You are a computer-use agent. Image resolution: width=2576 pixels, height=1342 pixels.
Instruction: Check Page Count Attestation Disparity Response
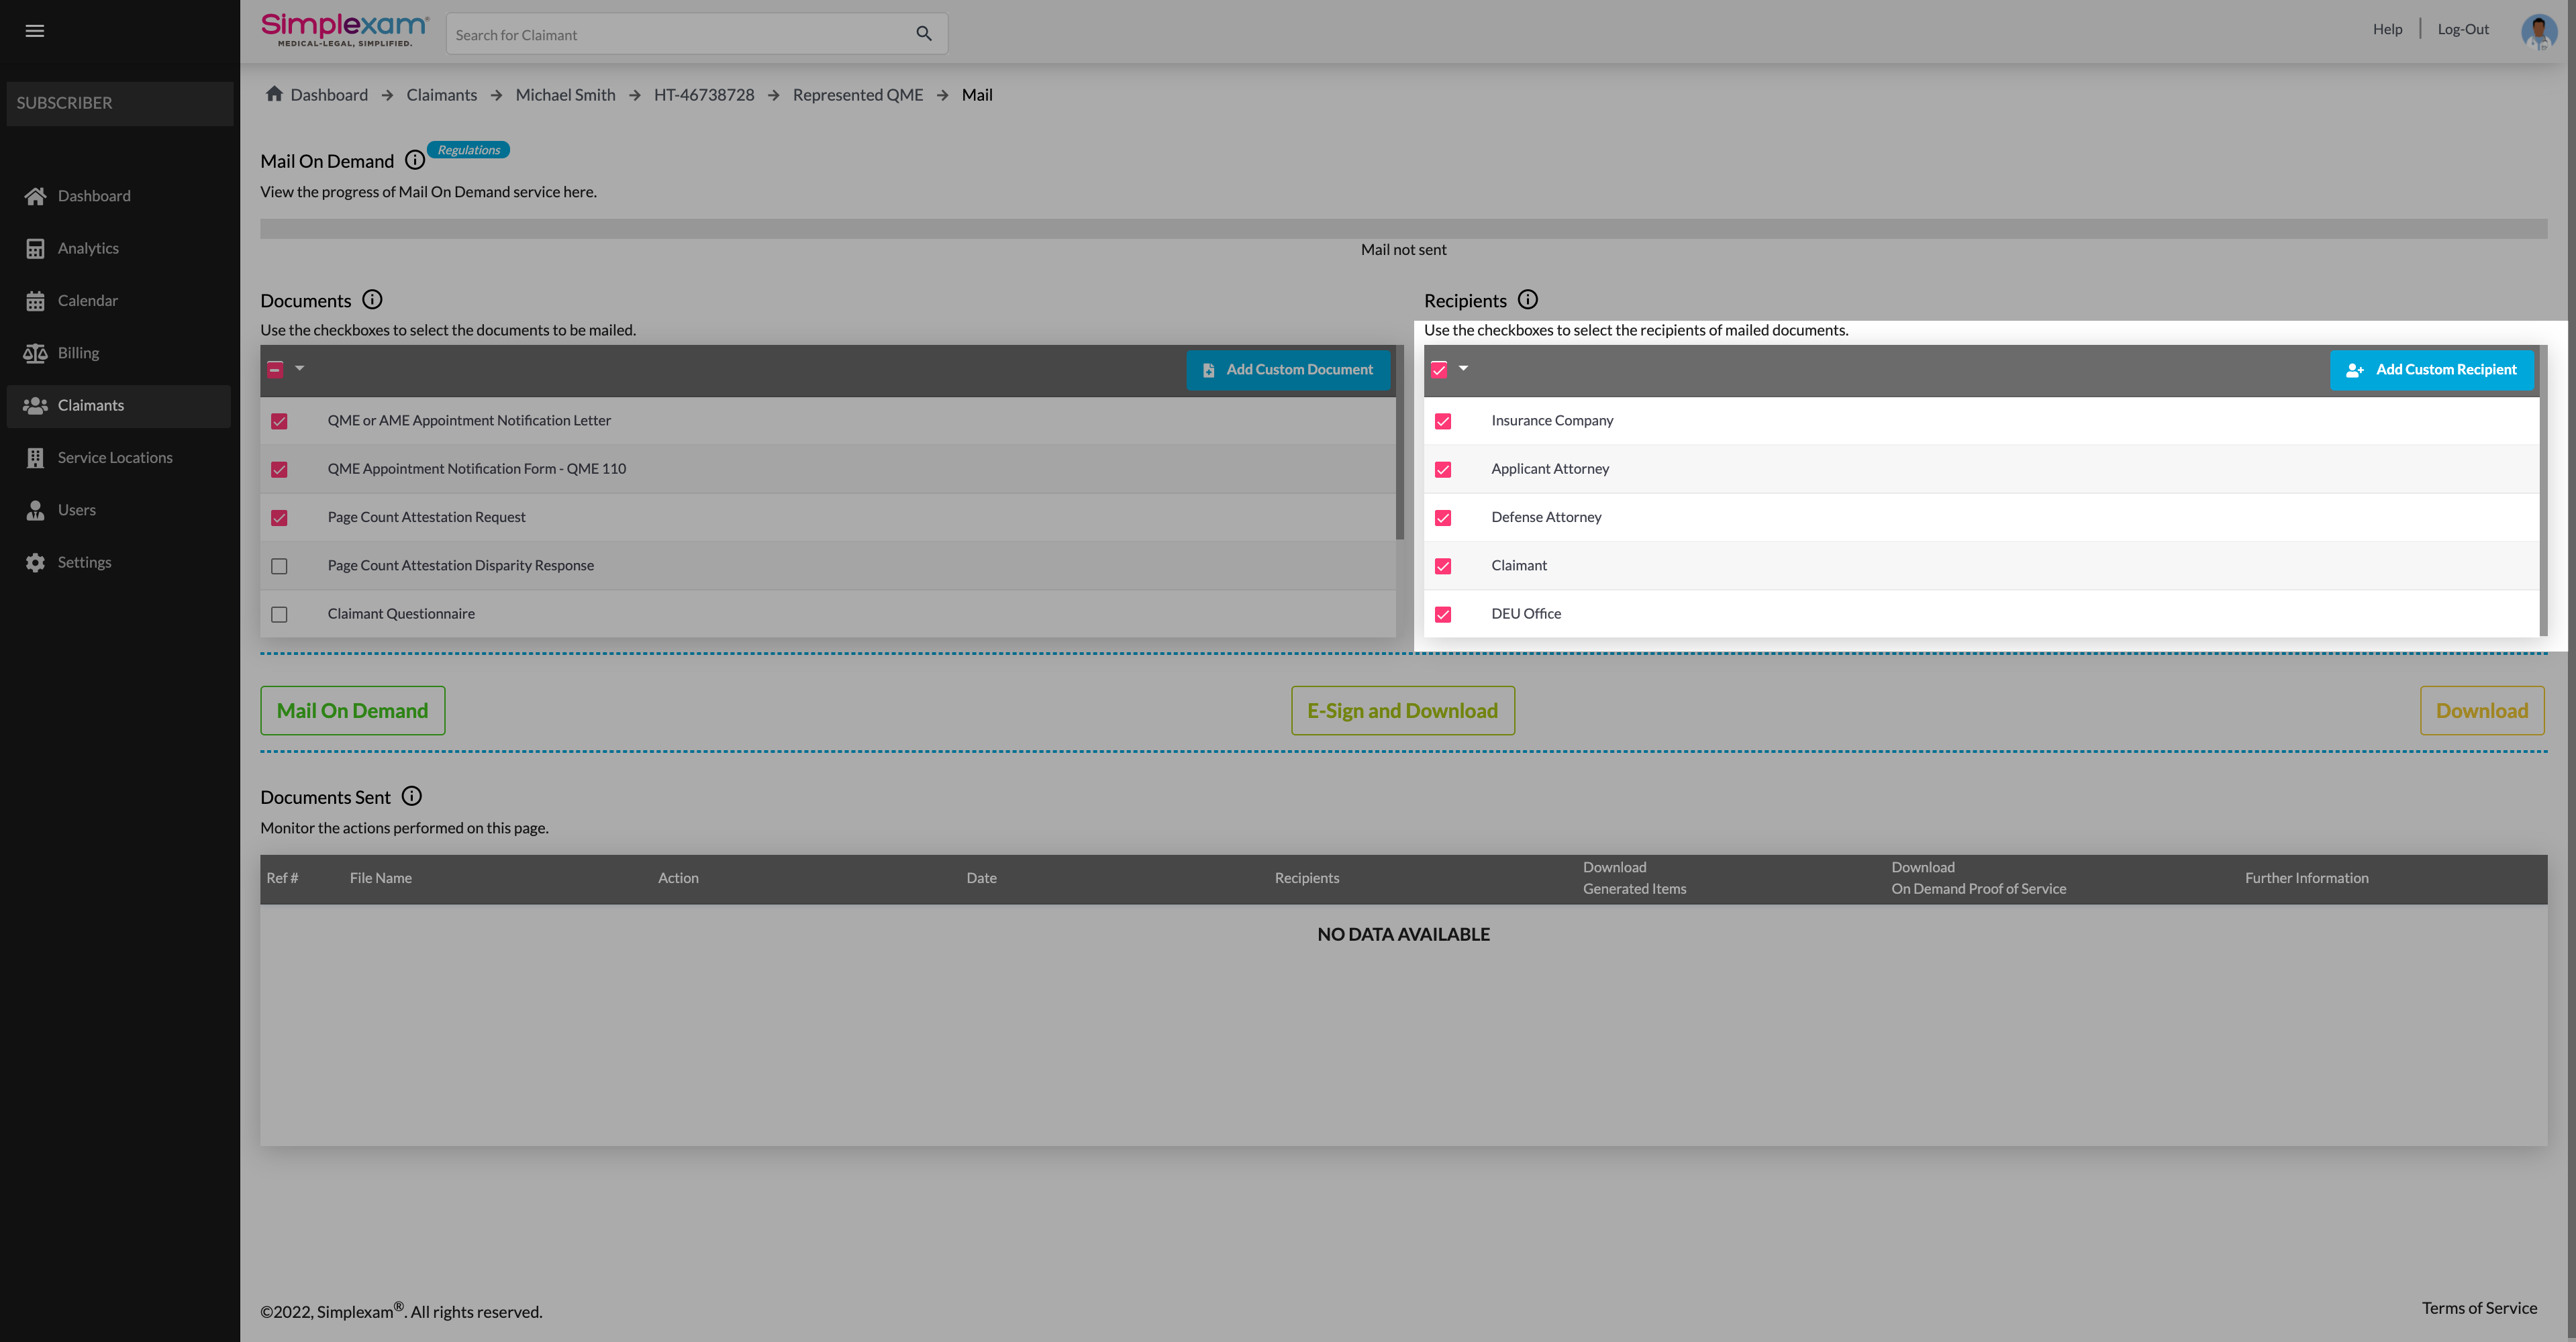tap(279, 566)
